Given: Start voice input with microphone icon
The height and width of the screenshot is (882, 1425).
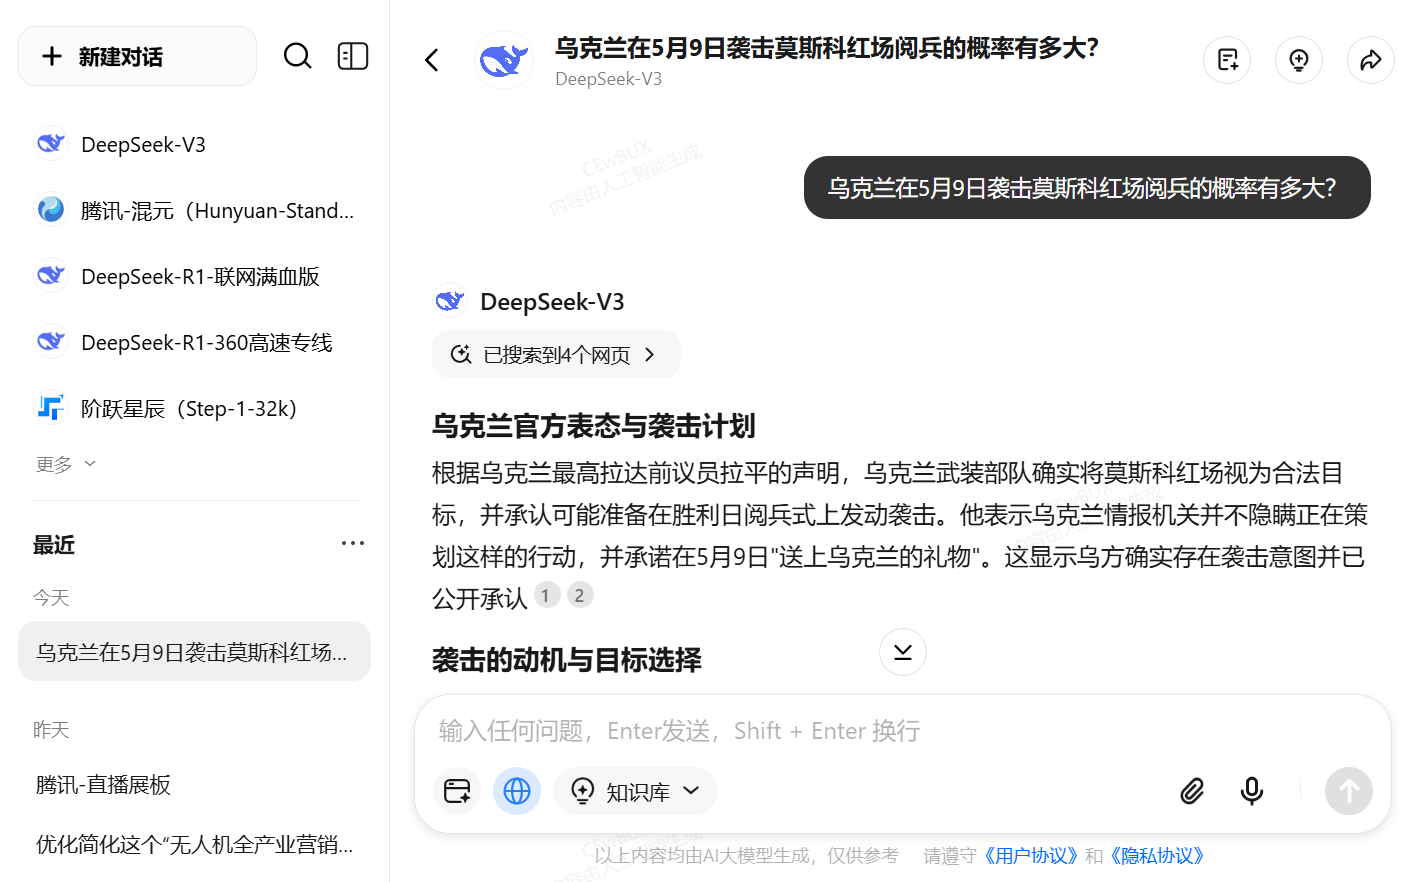Looking at the screenshot, I should pos(1251,791).
